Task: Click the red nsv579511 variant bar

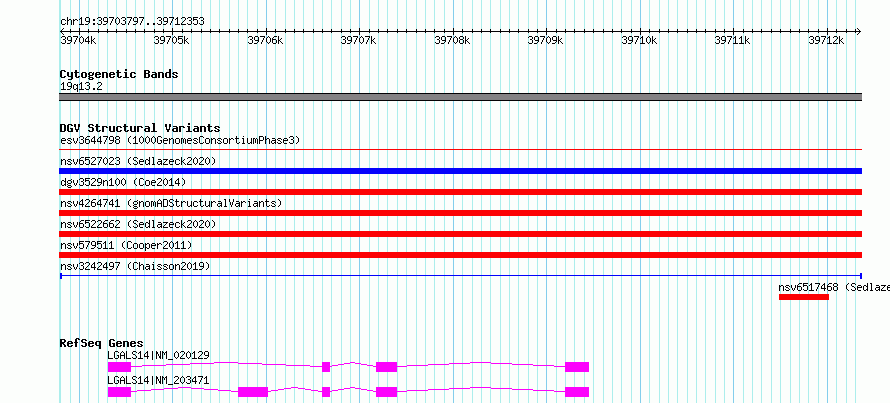Action: coord(461,255)
